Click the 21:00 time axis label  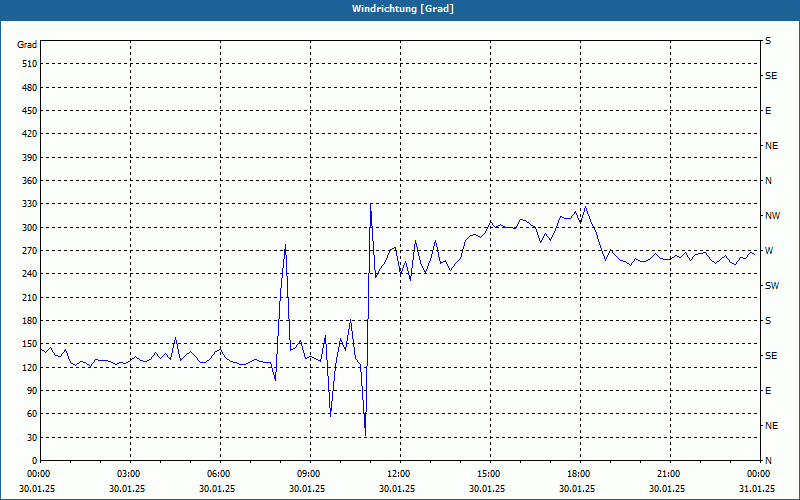coord(670,474)
